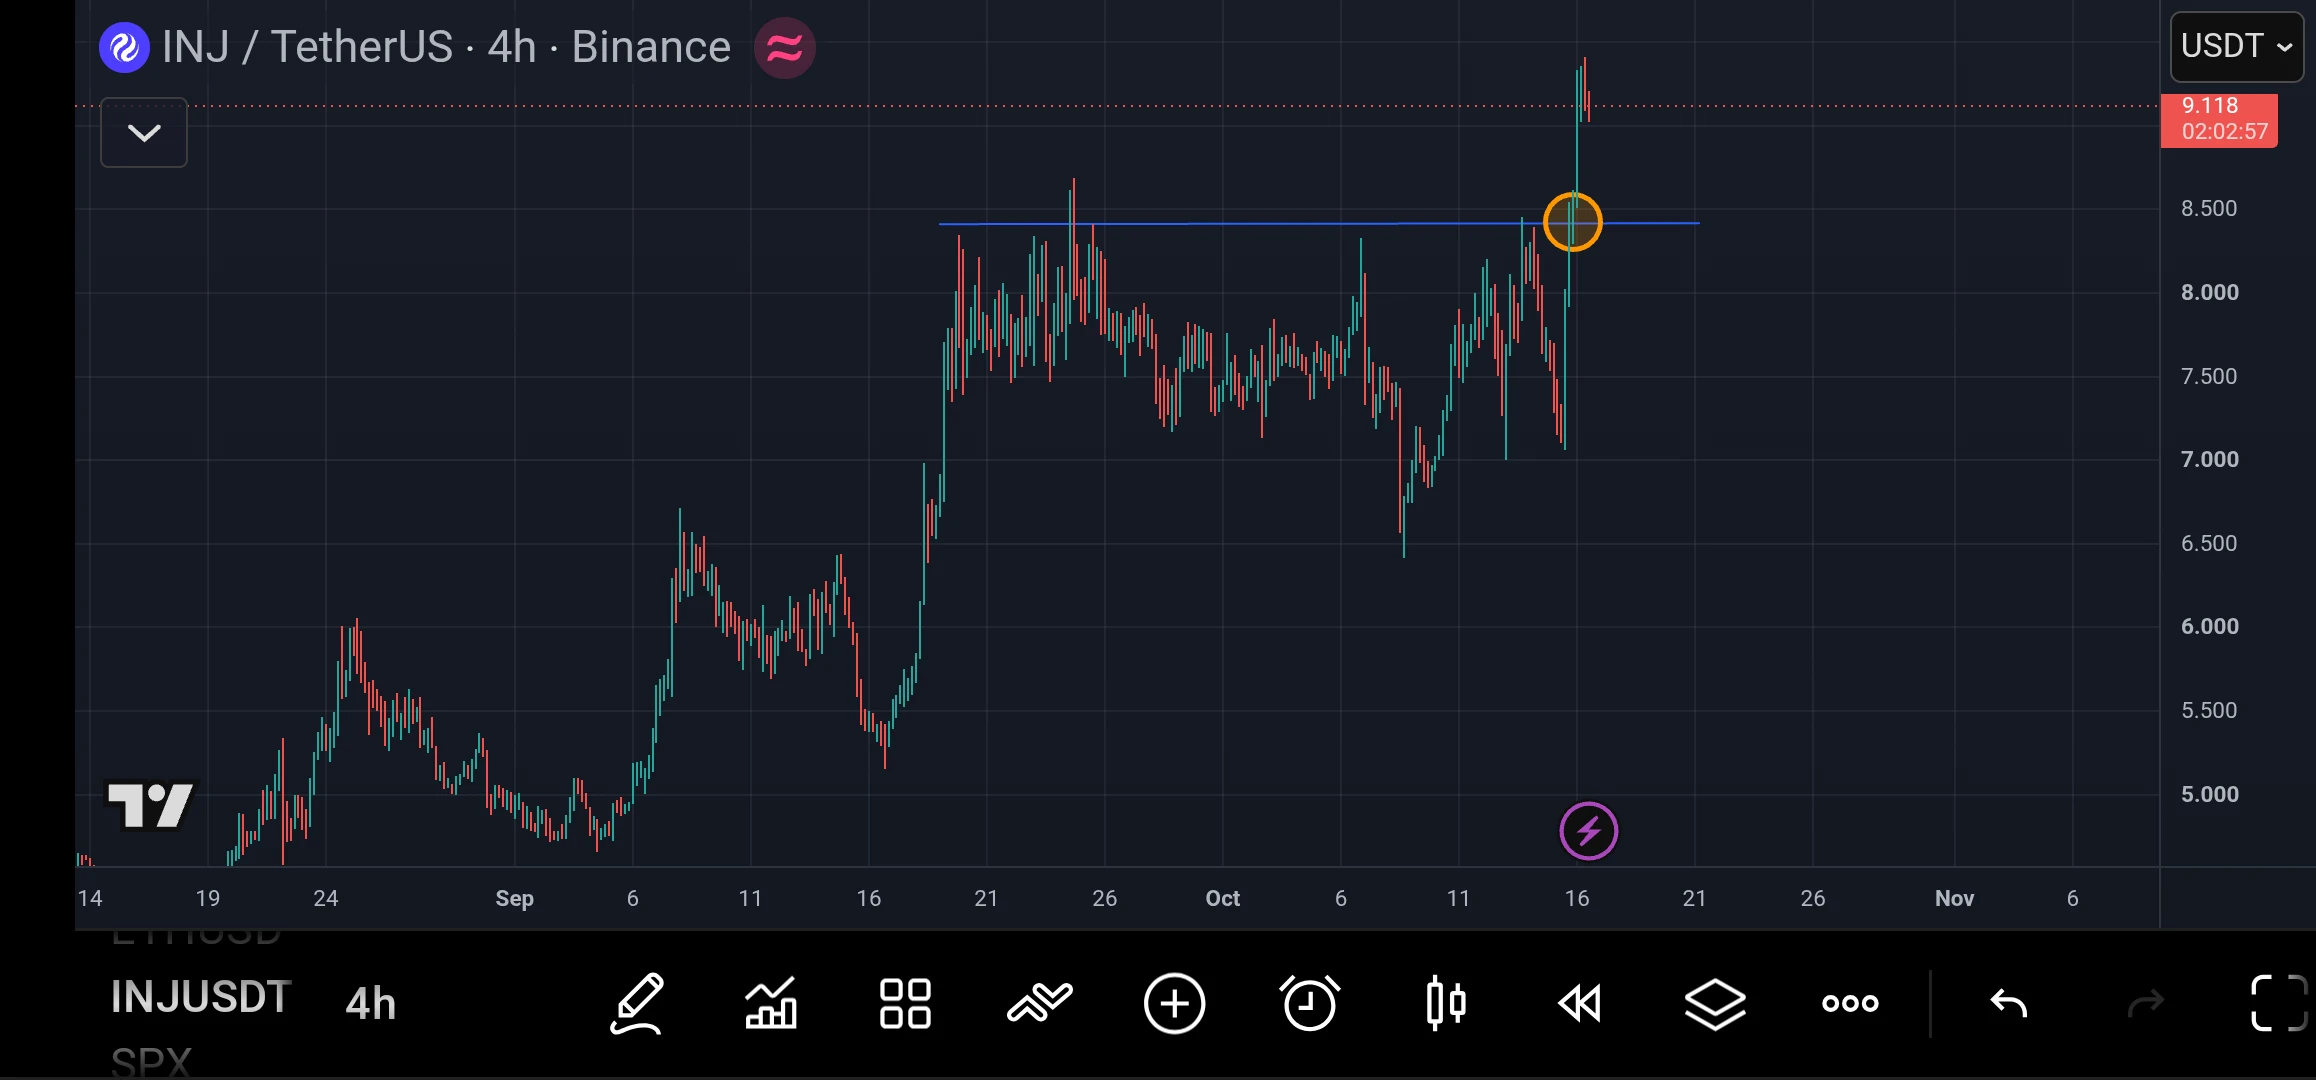Redo the last chart action
The image size is (2316, 1080).
(x=2145, y=1003)
